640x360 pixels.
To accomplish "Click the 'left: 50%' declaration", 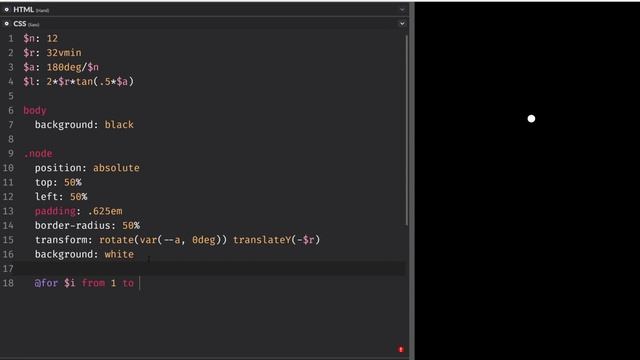I will point(61,196).
